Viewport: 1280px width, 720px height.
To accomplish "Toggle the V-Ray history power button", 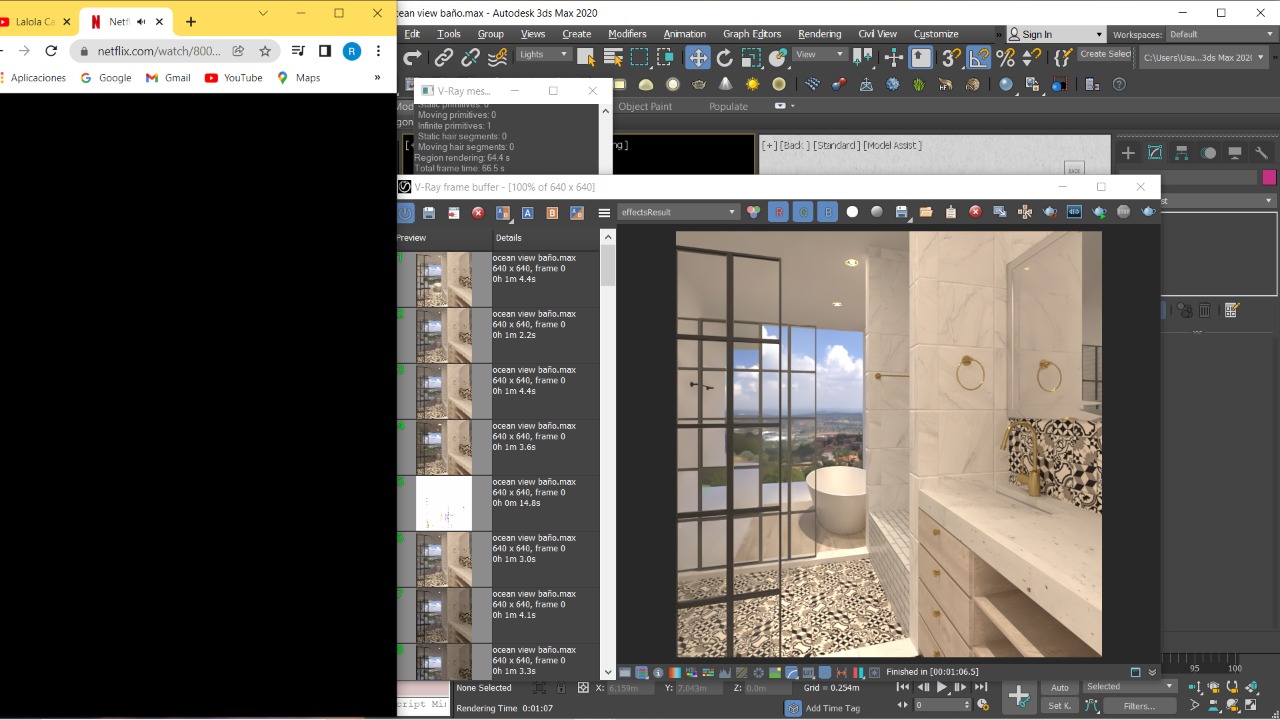I will pyautogui.click(x=405, y=212).
